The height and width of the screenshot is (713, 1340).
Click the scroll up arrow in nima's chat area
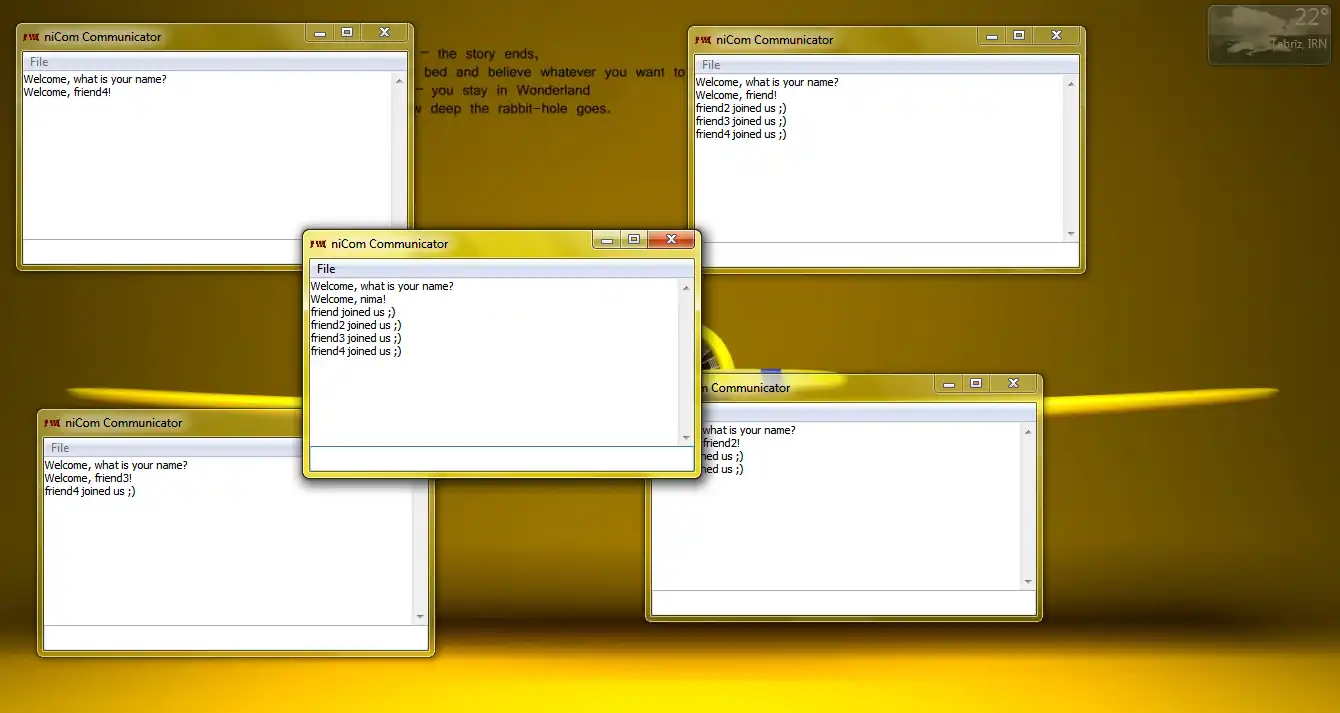click(686, 288)
